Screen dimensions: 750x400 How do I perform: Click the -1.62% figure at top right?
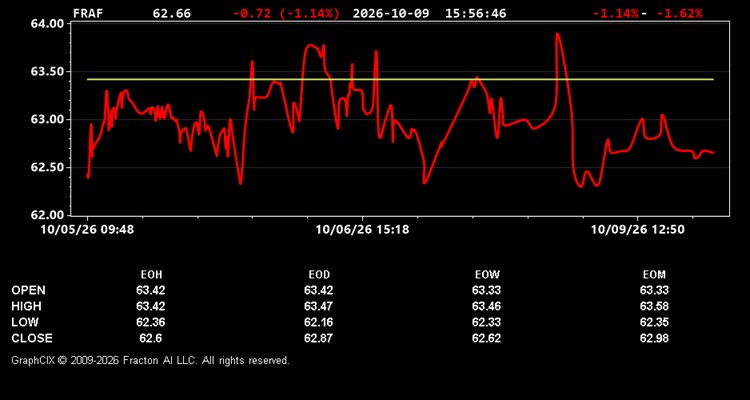[x=680, y=13]
